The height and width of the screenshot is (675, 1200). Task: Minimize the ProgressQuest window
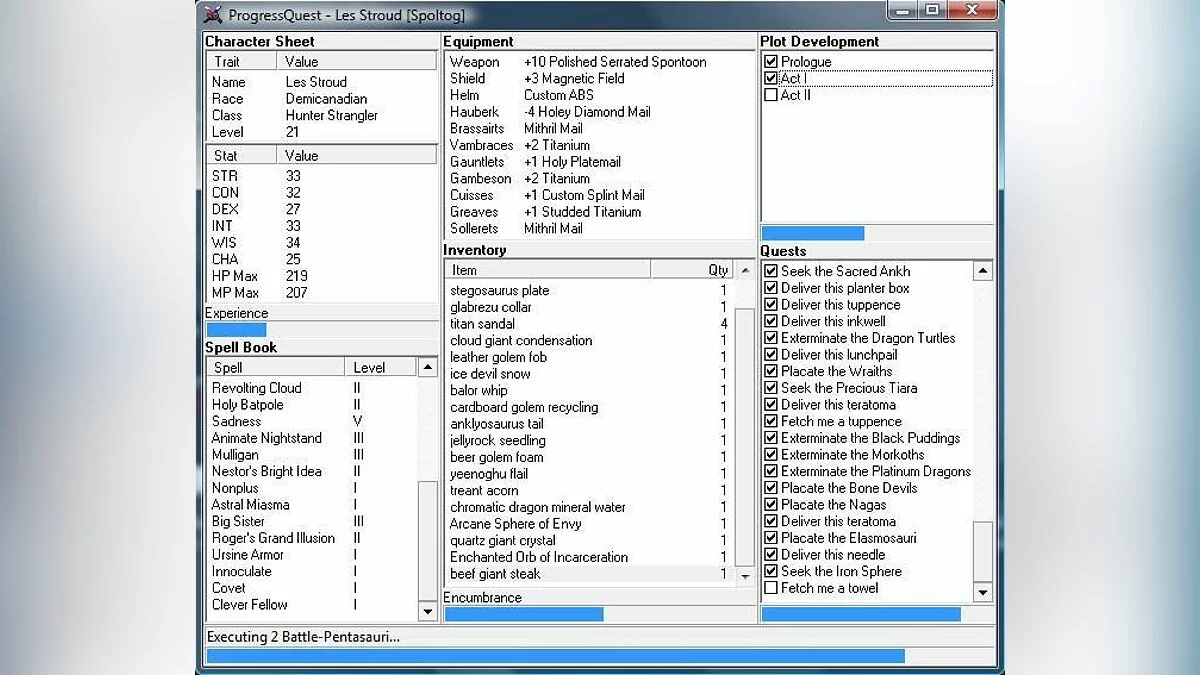(x=903, y=9)
